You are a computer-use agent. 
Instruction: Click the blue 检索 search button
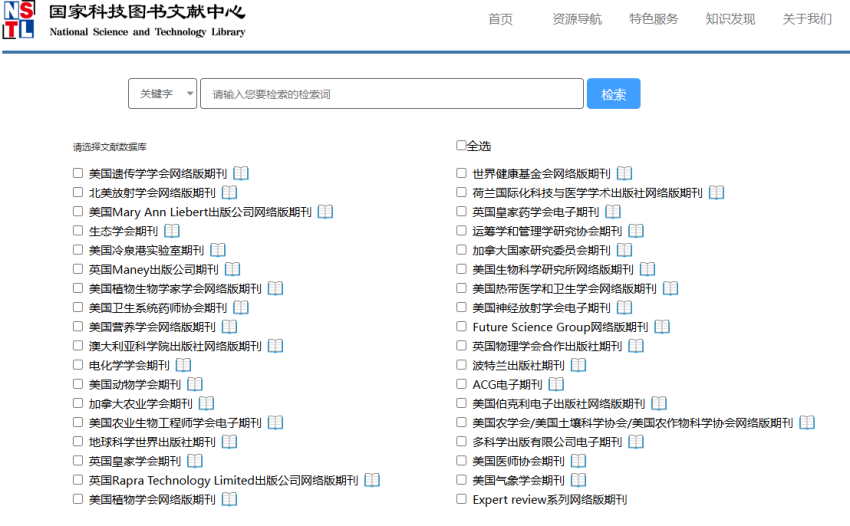(614, 94)
